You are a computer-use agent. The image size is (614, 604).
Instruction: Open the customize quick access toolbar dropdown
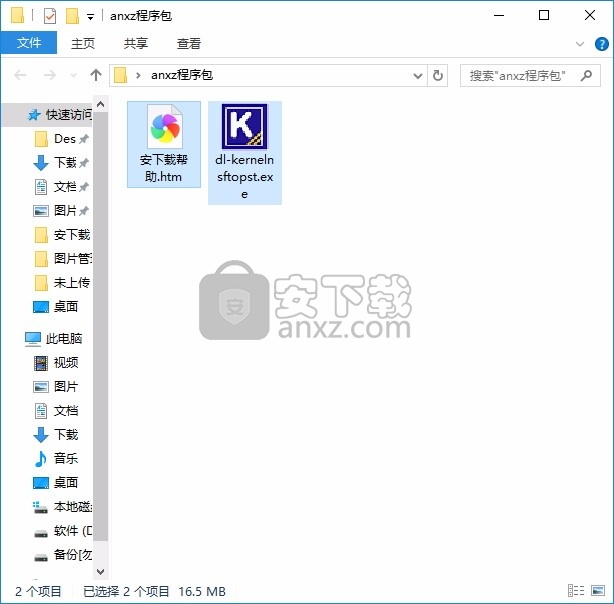point(90,17)
